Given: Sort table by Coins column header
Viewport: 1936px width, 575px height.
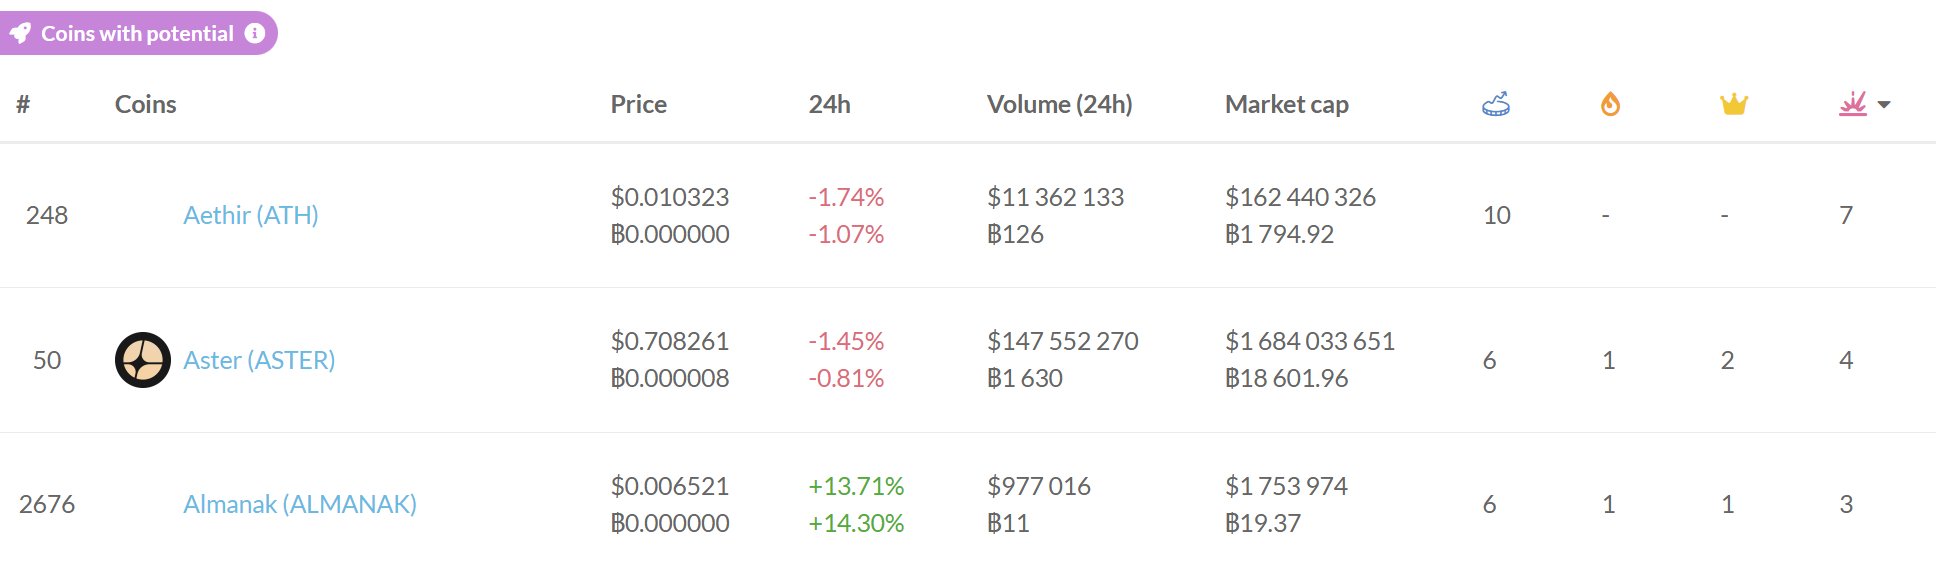Looking at the screenshot, I should pyautogui.click(x=145, y=104).
